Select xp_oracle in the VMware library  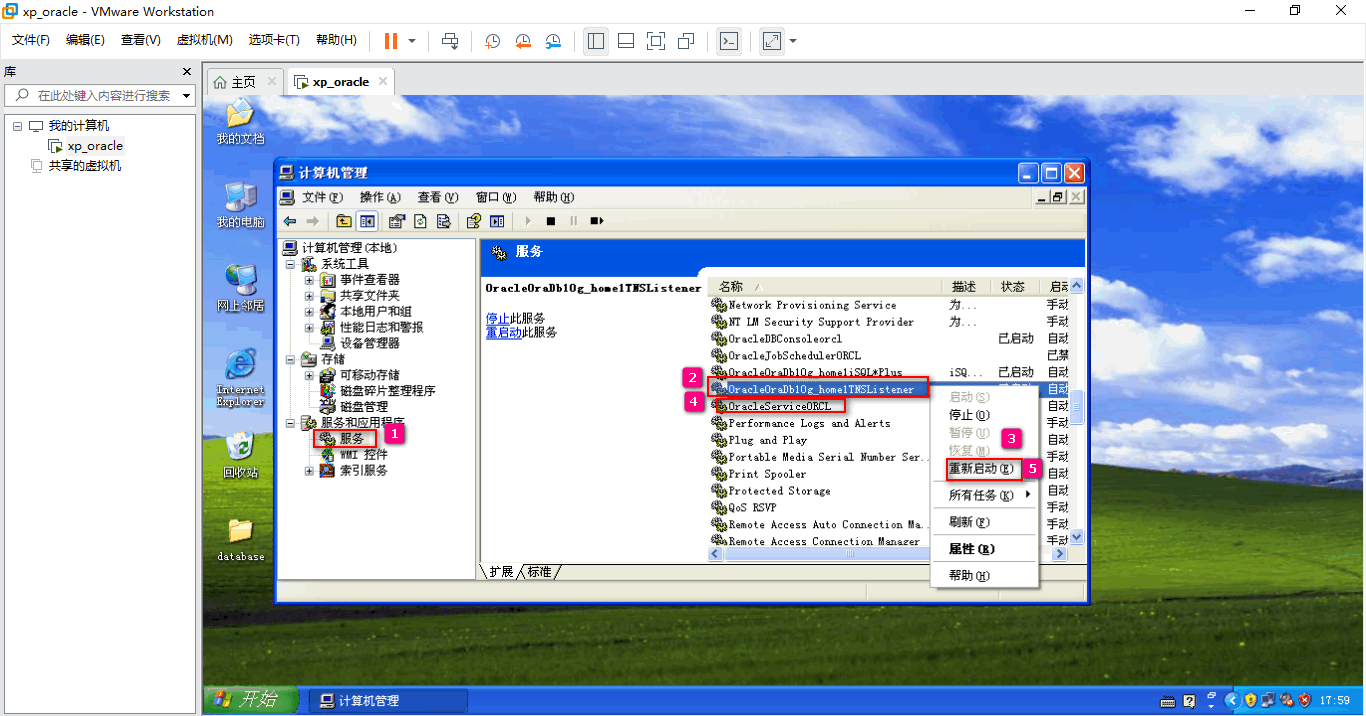click(x=95, y=146)
